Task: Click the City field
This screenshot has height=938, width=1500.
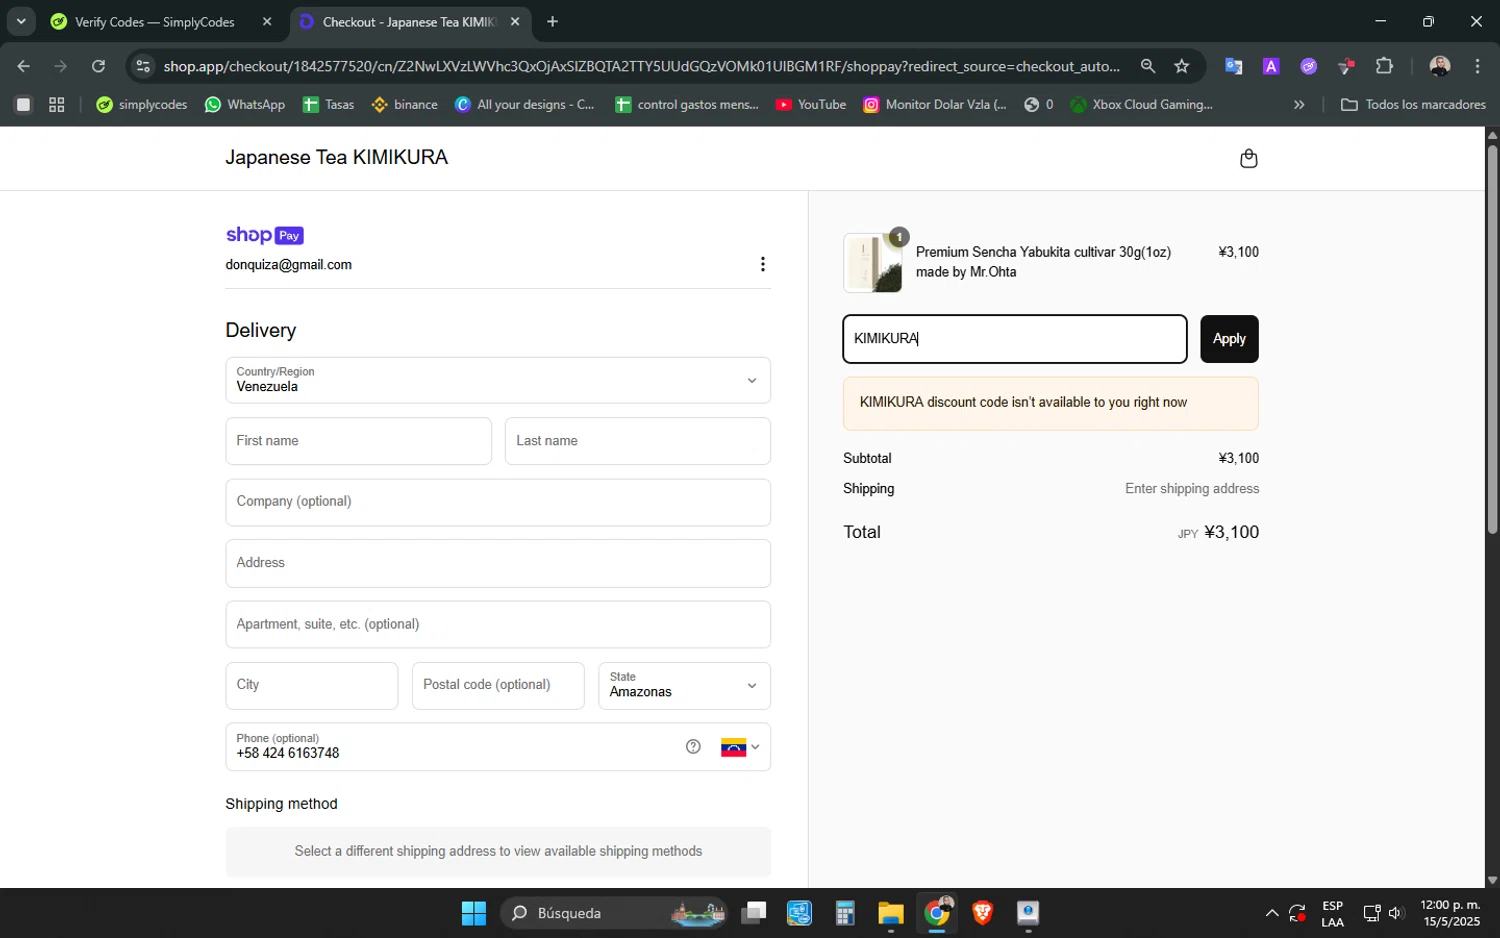Action: tap(311, 686)
